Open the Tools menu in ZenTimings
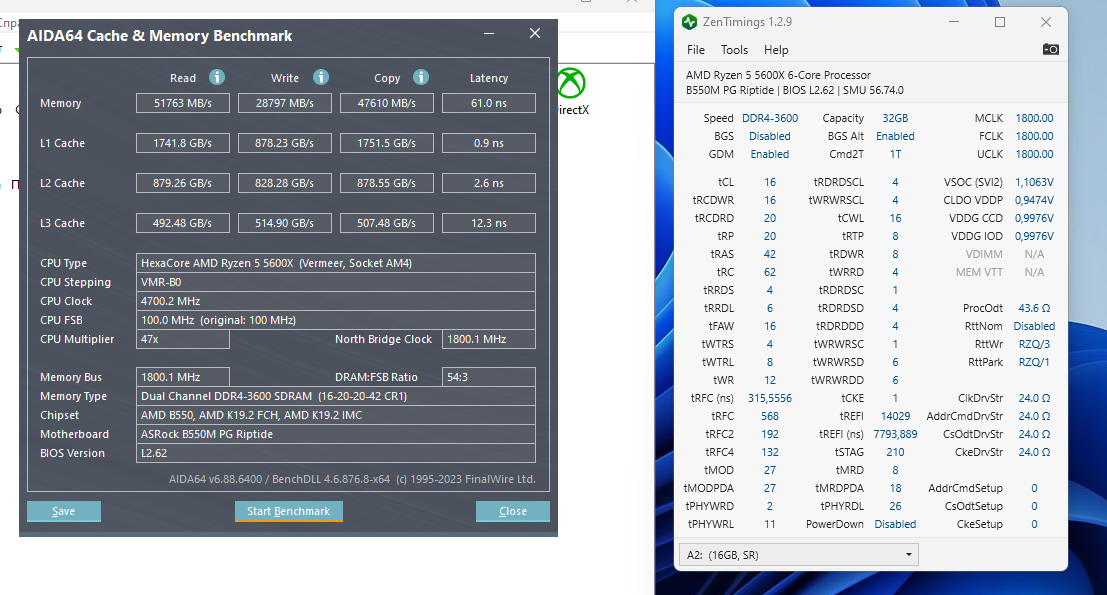1107x595 pixels. (x=734, y=50)
